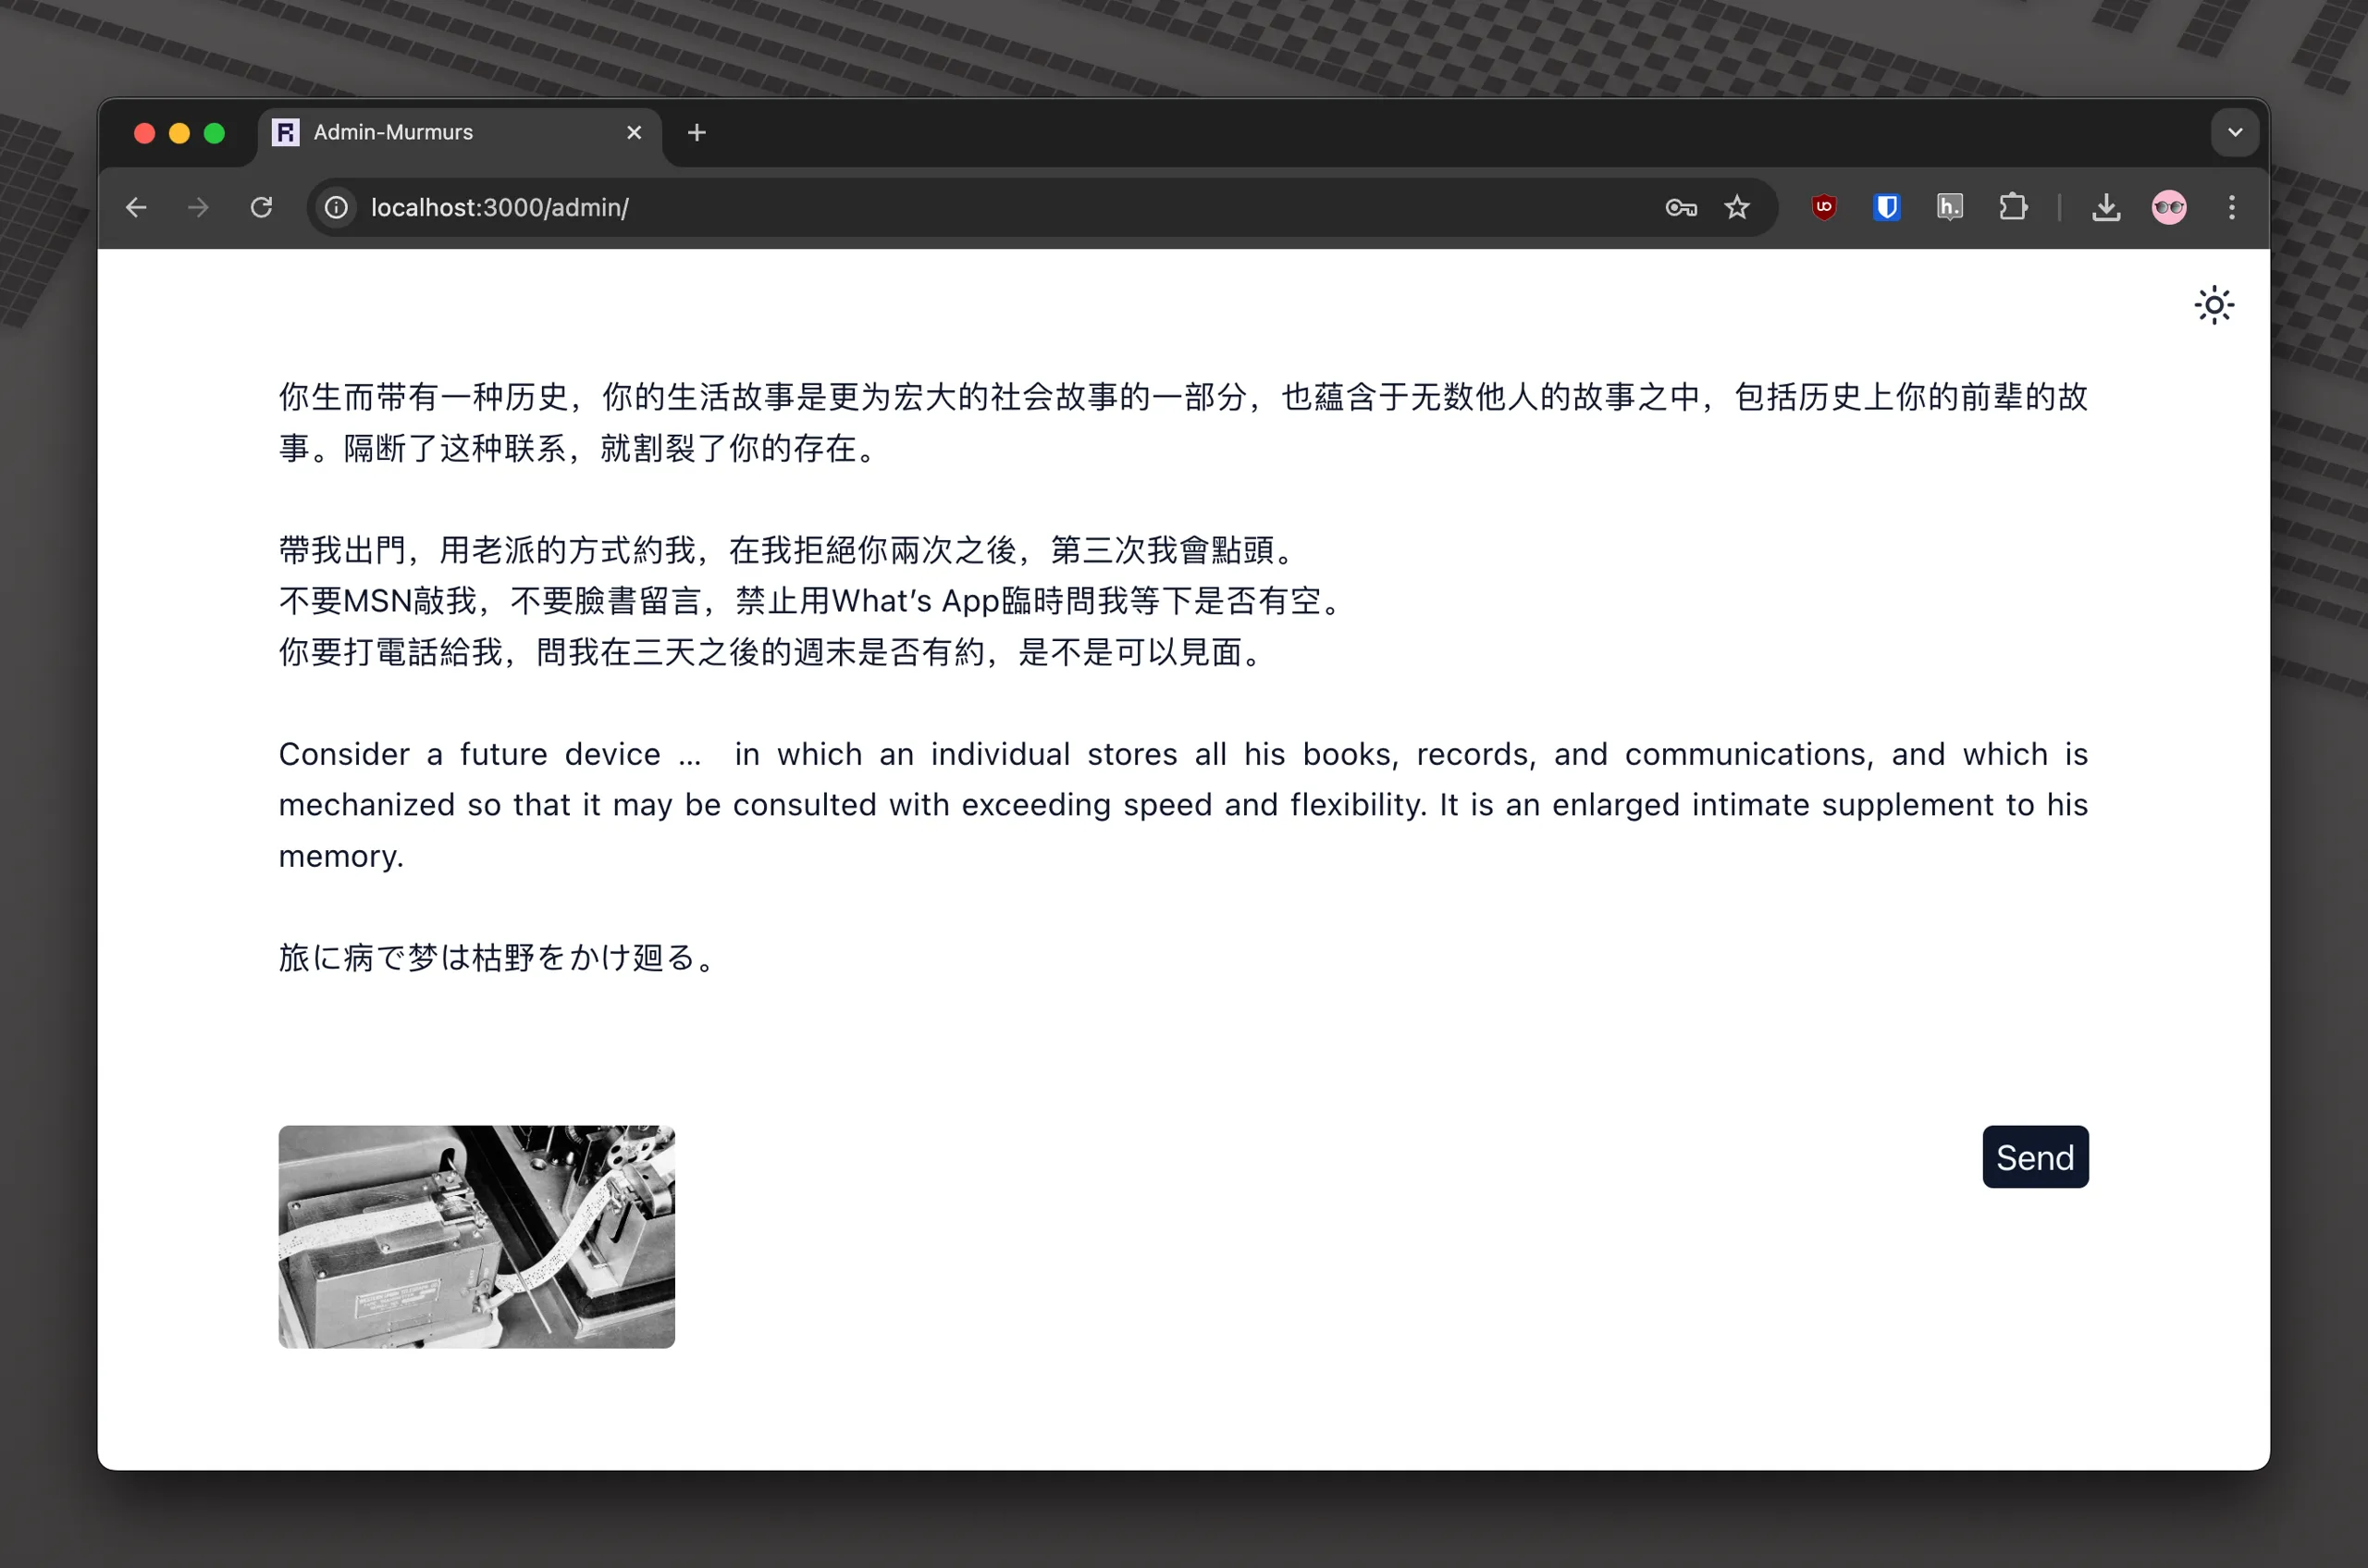Screen dimensions: 2368x1568
Task: Click the yellow minimize window button
Action: 179,133
